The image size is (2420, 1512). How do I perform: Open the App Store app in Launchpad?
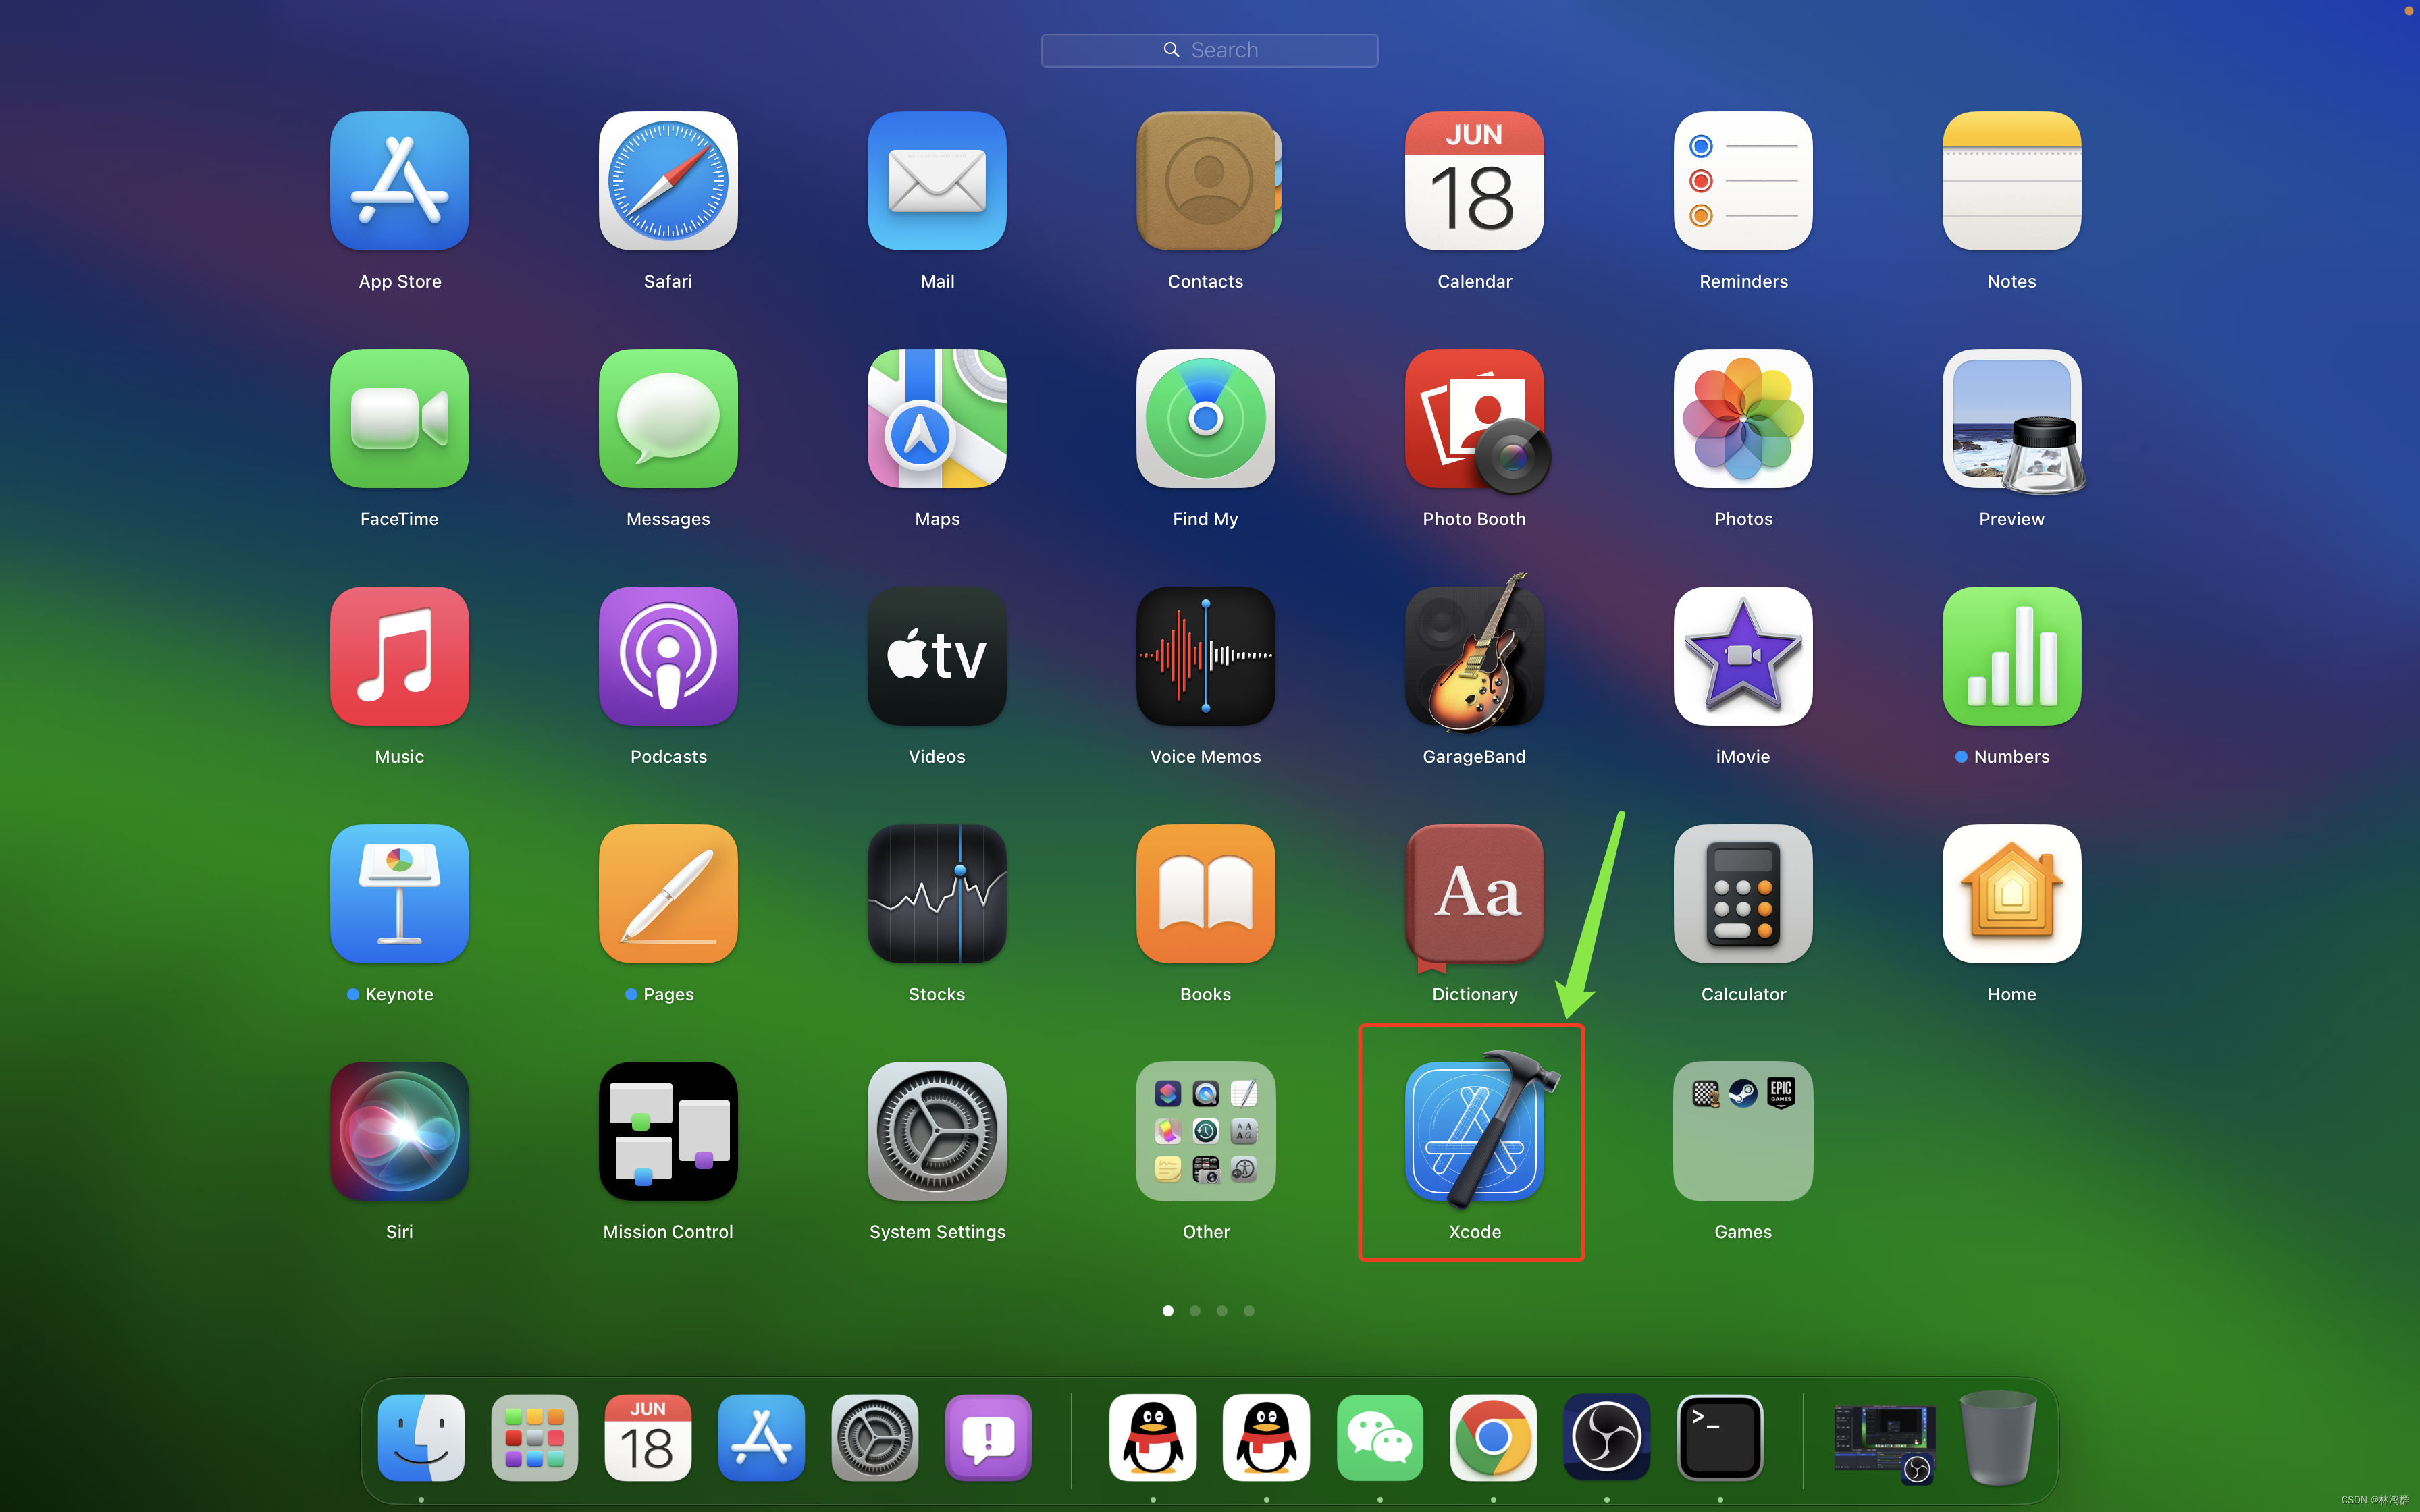click(399, 181)
